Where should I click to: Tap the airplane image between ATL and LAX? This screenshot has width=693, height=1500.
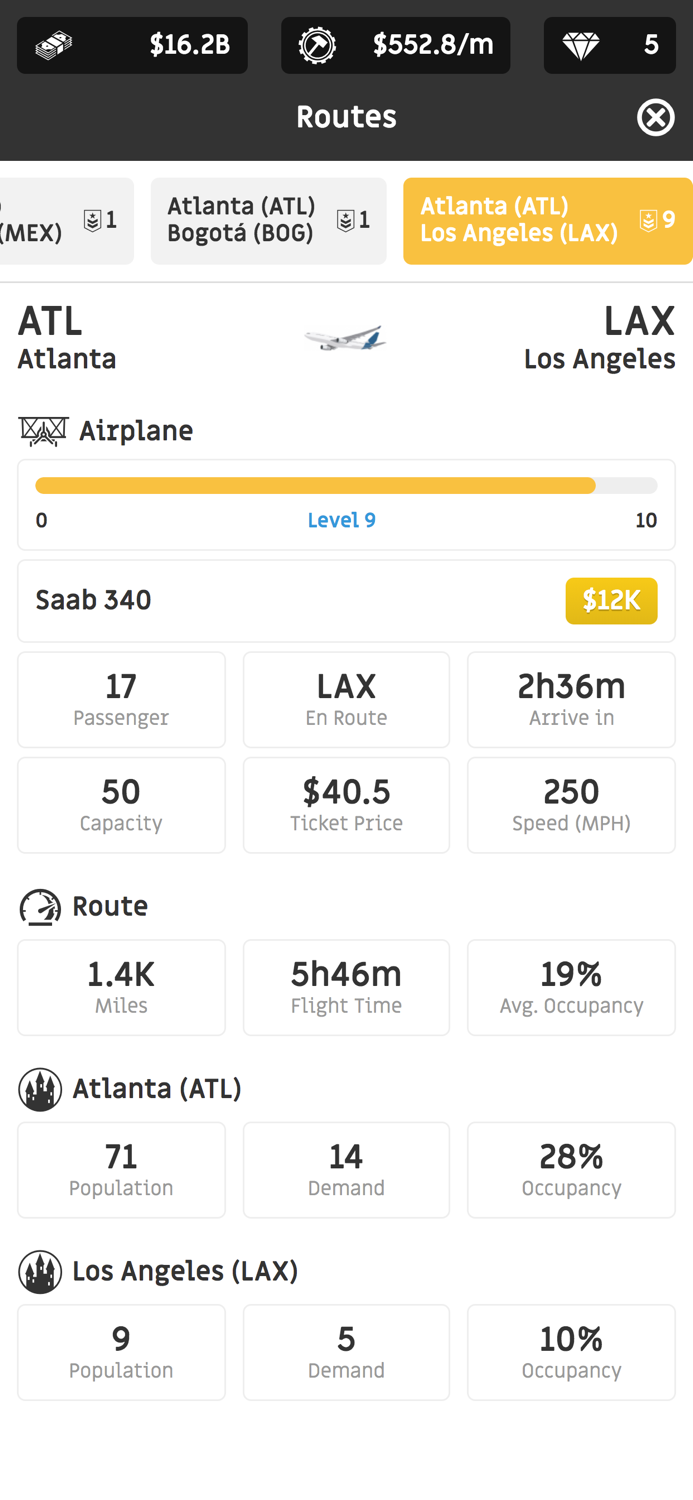pyautogui.click(x=345, y=338)
